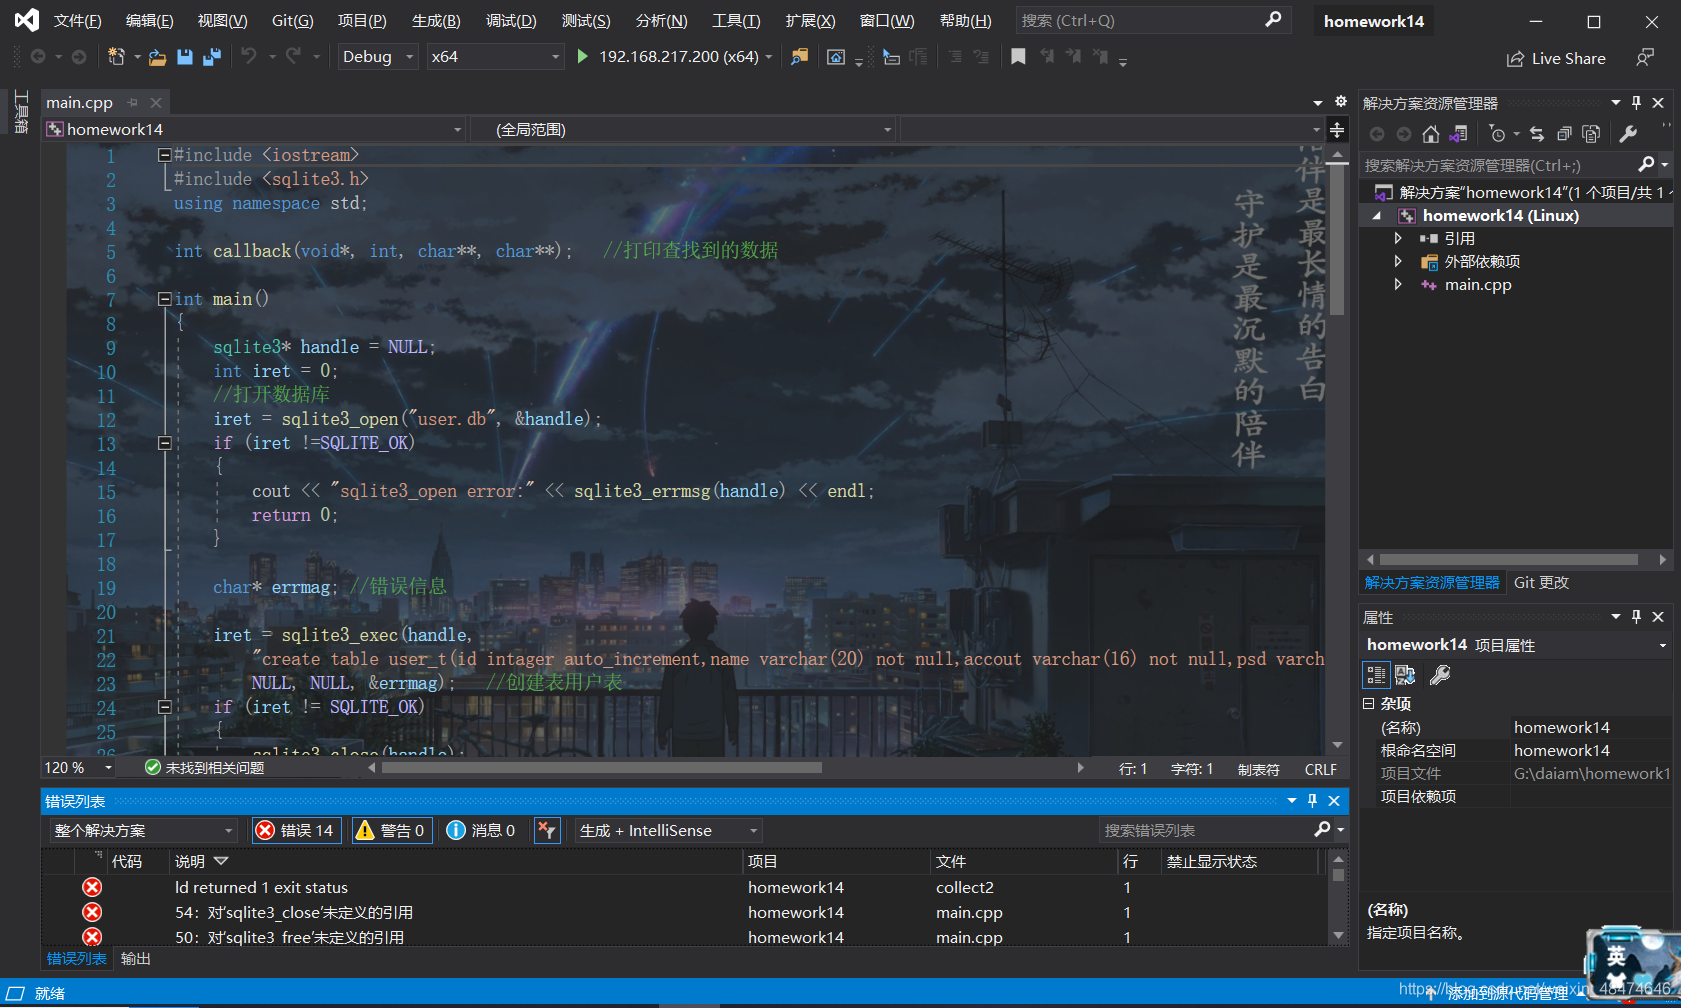Open the 整个解决方案 filter dropdown
Screen dimensions: 1681x1008
point(143,830)
